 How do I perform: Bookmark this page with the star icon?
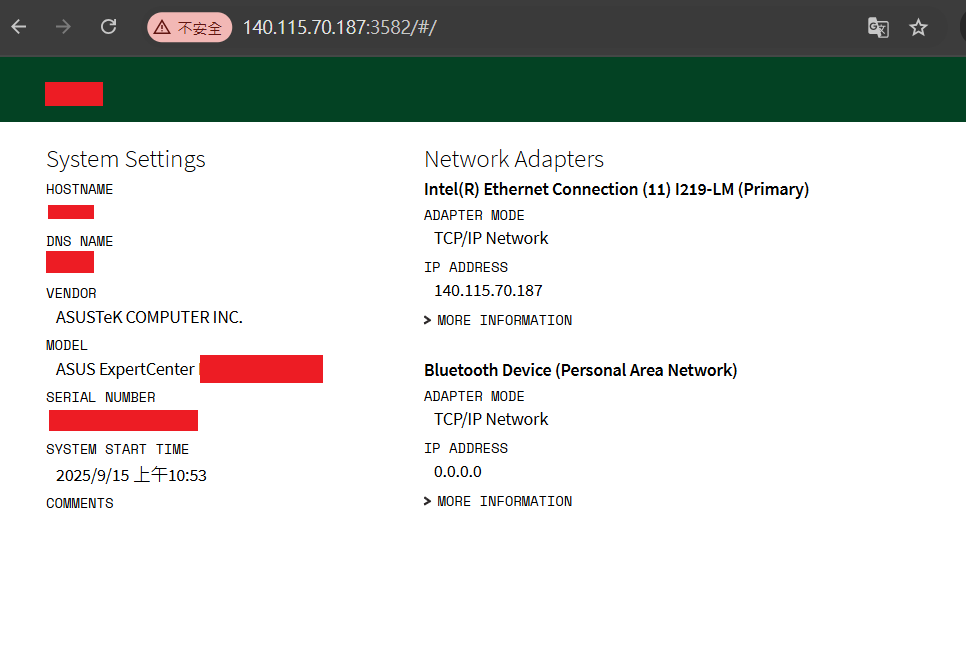[x=918, y=27]
